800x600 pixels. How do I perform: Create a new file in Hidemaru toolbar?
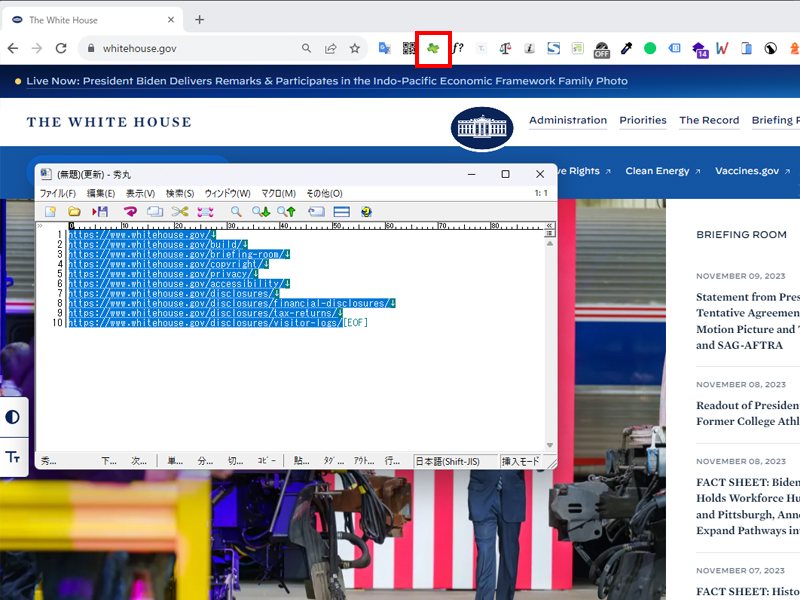[51, 212]
